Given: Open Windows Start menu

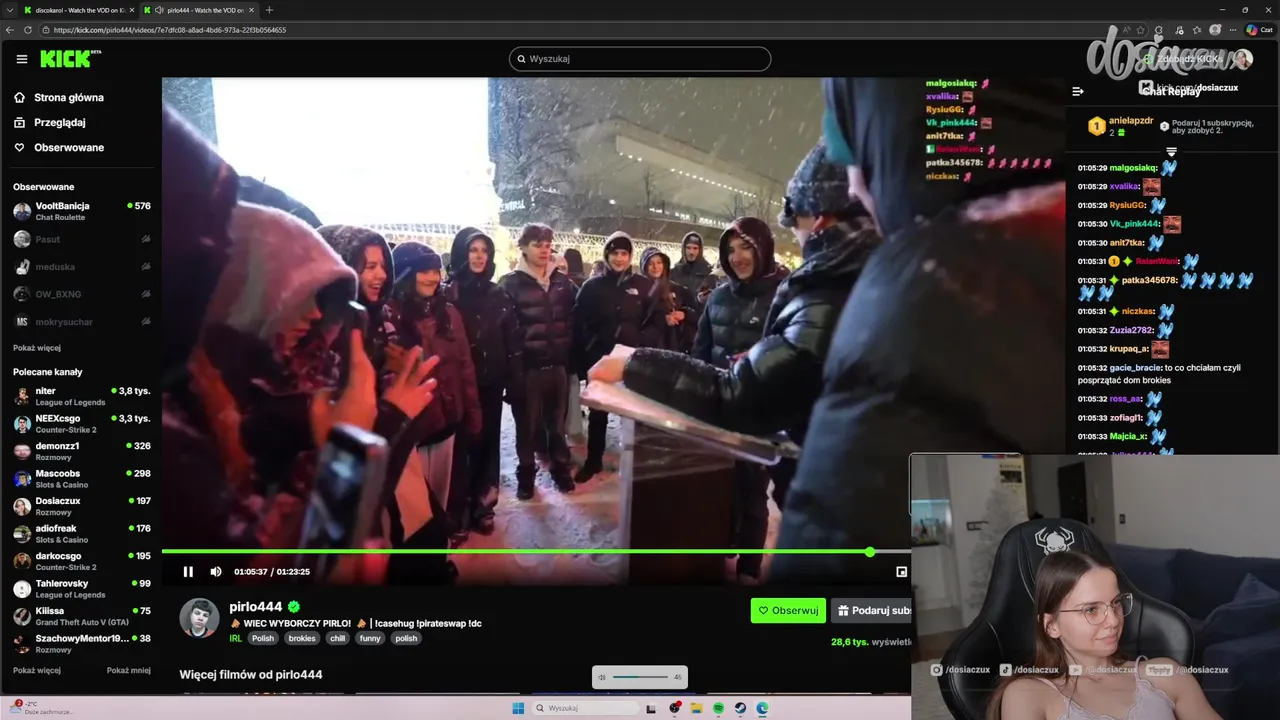Looking at the screenshot, I should coord(518,708).
